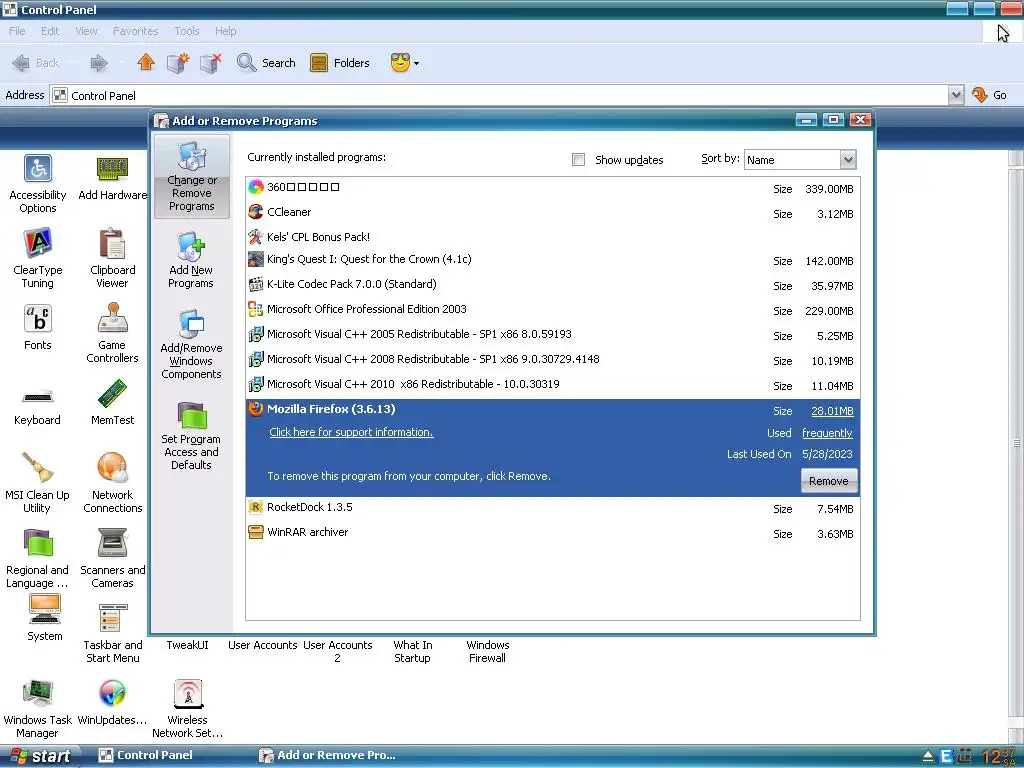Select the 360 program entry
Screen dimensions: 1024x768
553,187
